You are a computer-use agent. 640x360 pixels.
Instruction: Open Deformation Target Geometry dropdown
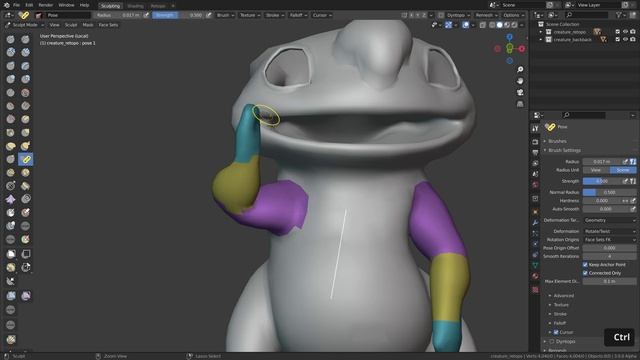609,220
